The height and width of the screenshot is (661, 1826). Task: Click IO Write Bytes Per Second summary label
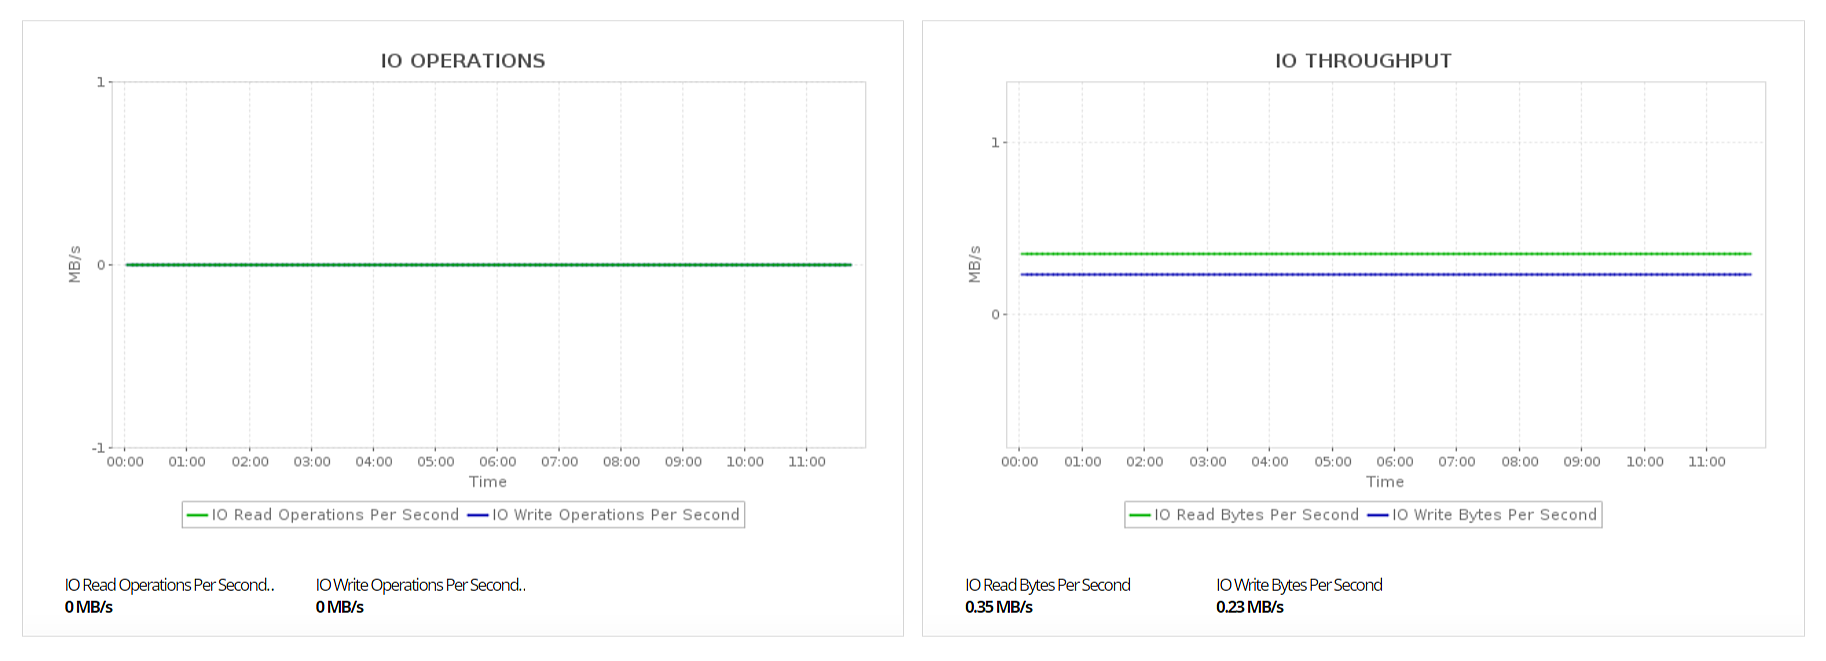pyautogui.click(x=1299, y=585)
